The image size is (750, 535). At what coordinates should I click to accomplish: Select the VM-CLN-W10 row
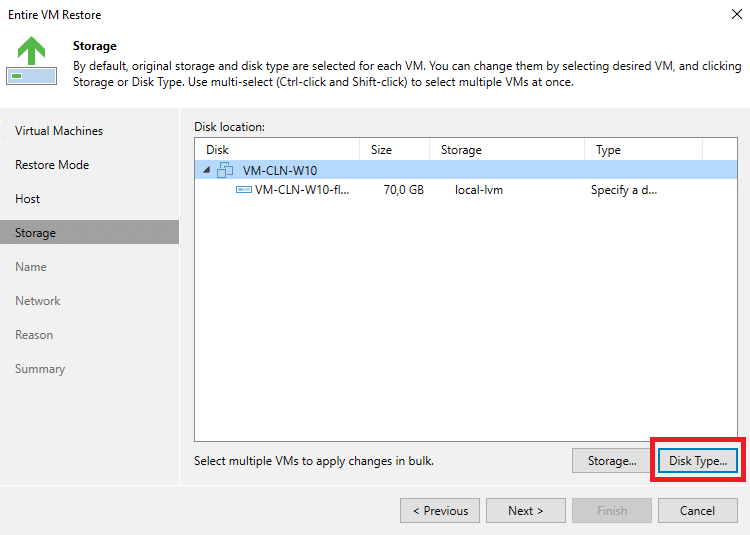[x=465, y=170]
